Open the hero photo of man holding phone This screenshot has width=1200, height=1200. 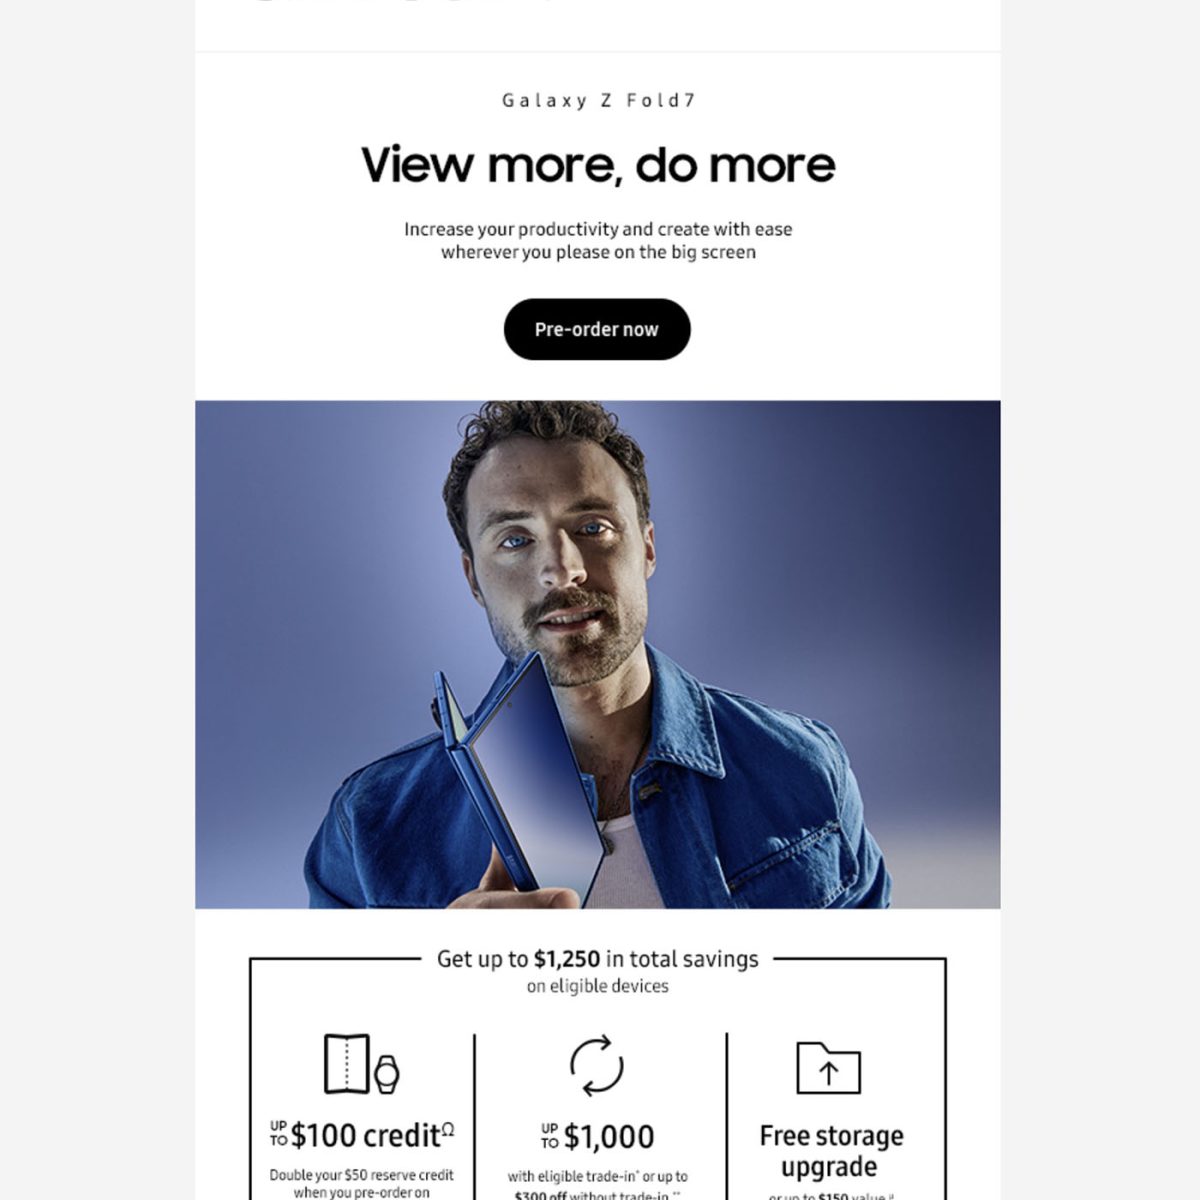point(598,654)
